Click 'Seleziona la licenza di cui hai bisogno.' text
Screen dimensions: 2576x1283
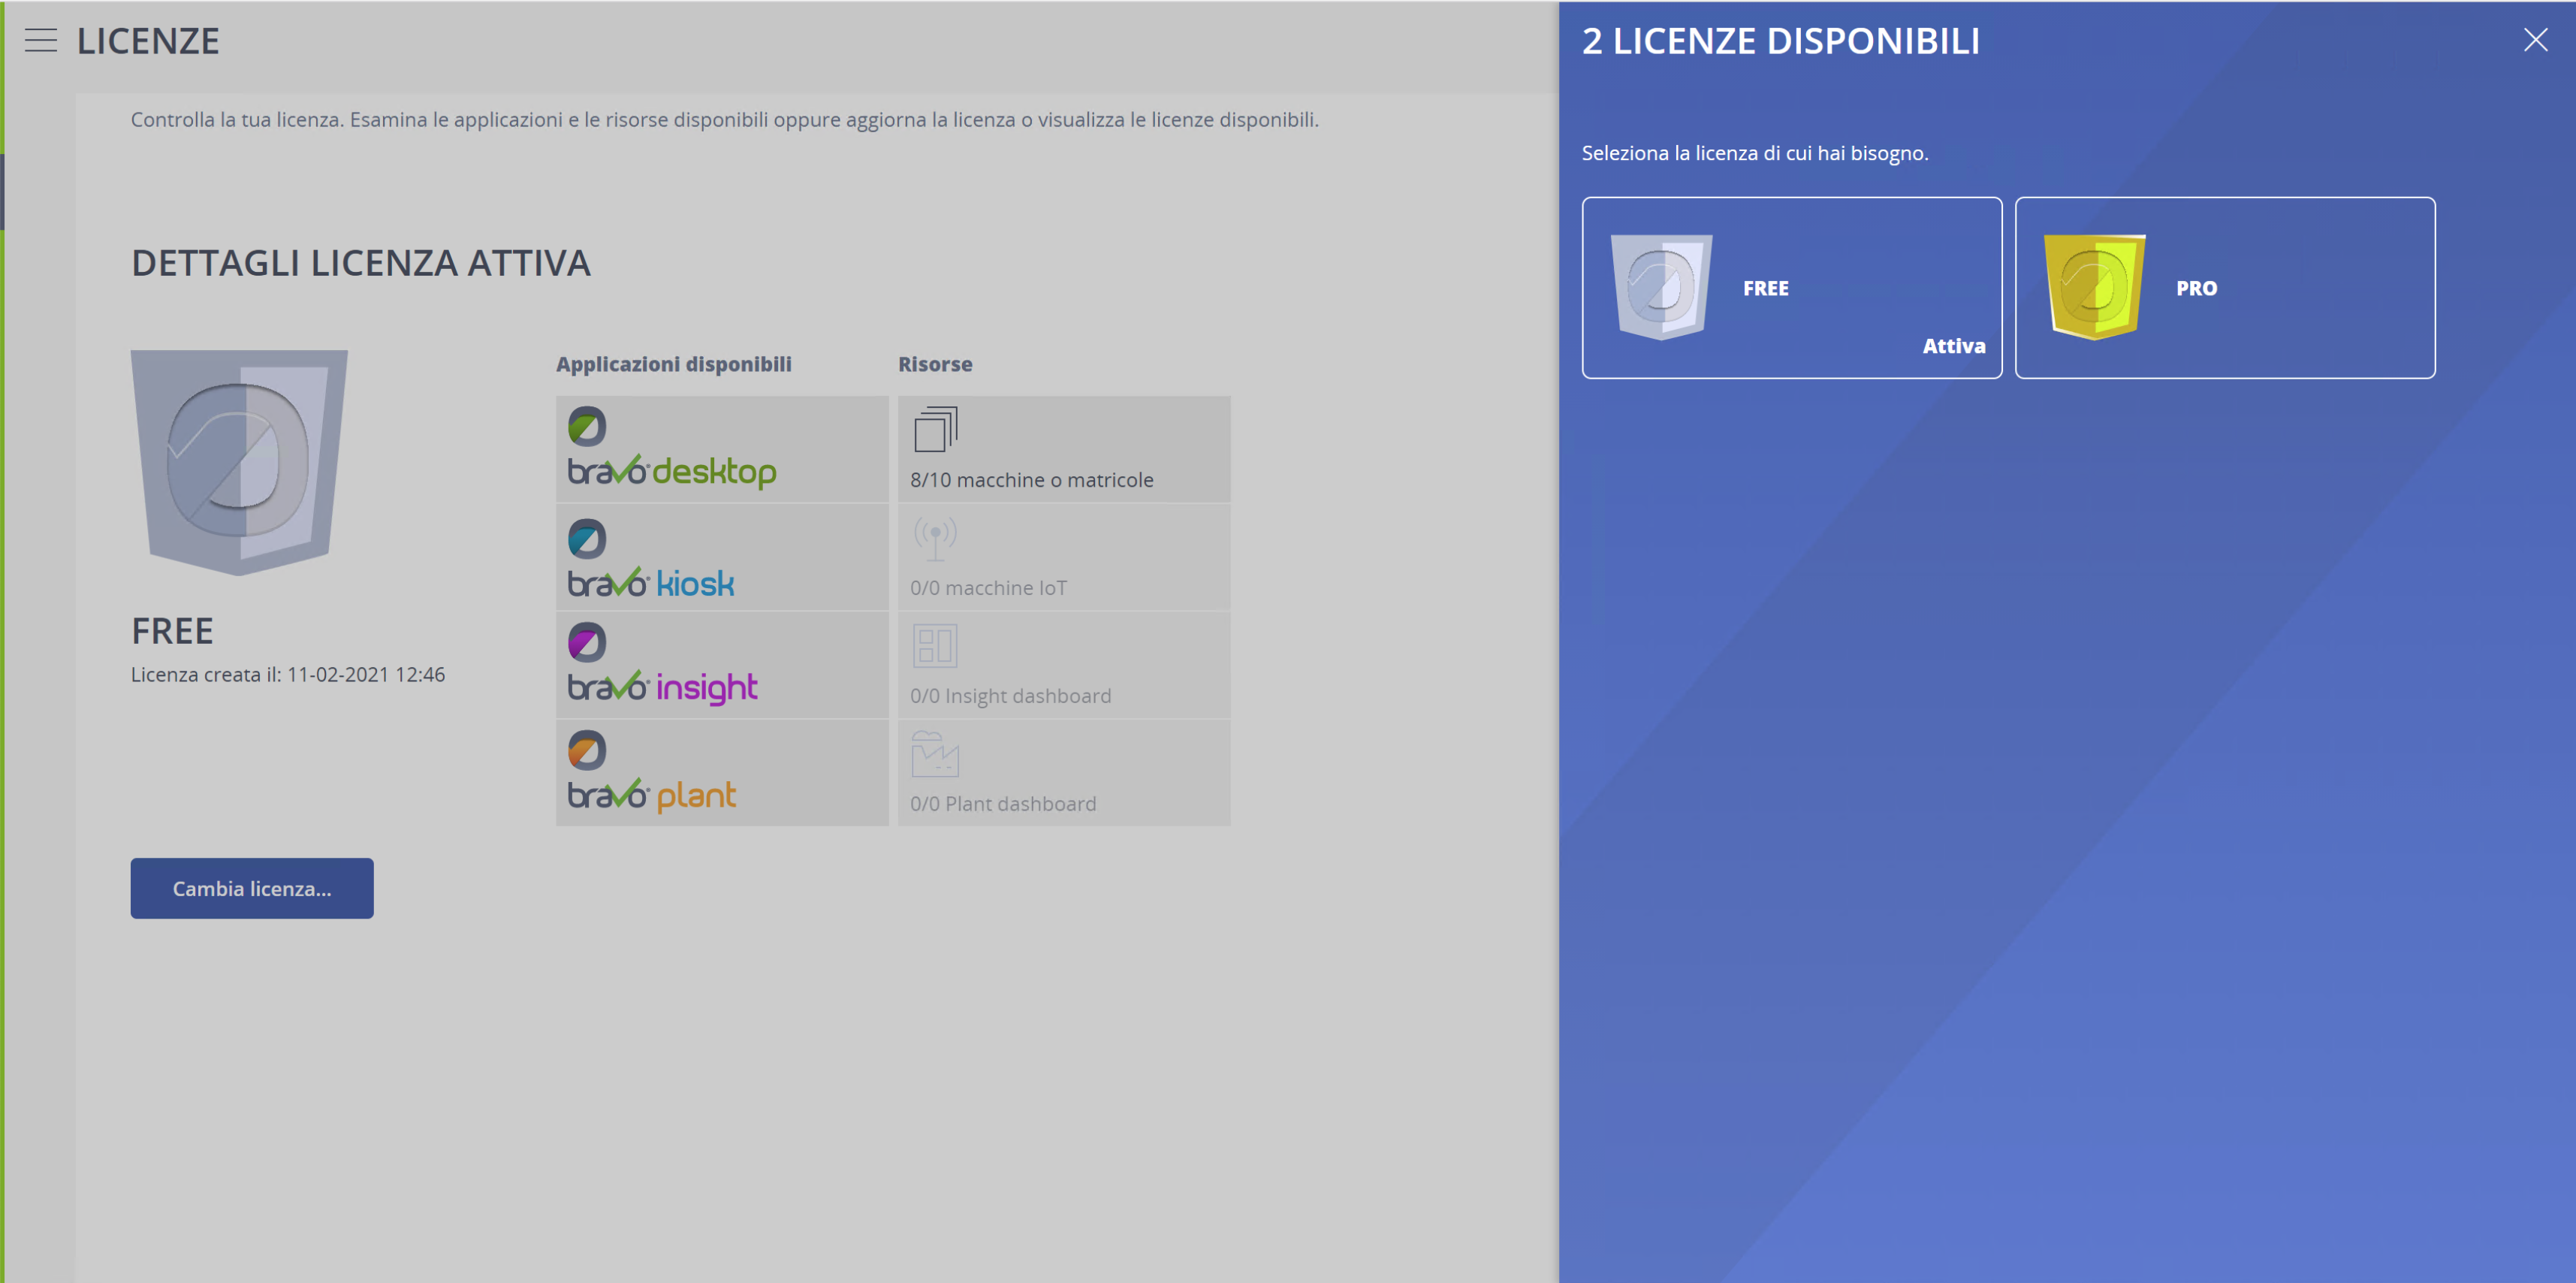(x=1754, y=153)
